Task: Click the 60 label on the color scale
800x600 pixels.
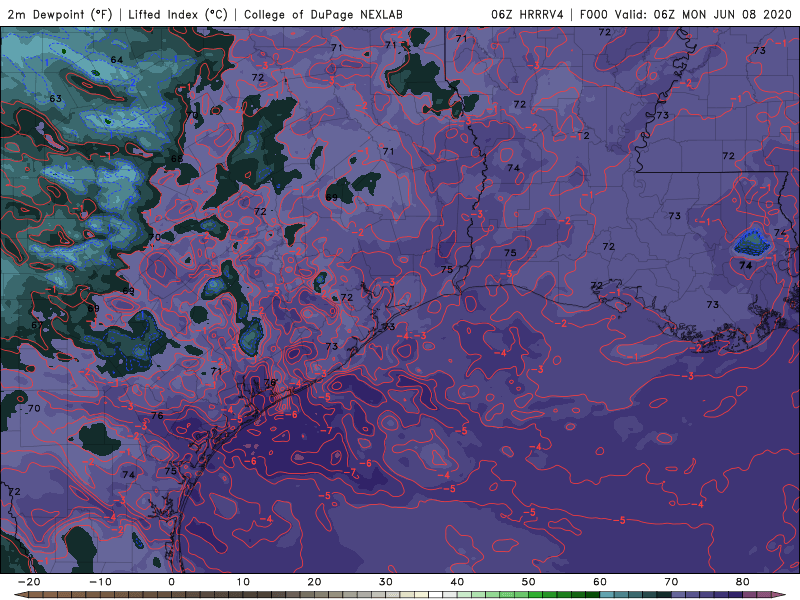Action: (600, 582)
